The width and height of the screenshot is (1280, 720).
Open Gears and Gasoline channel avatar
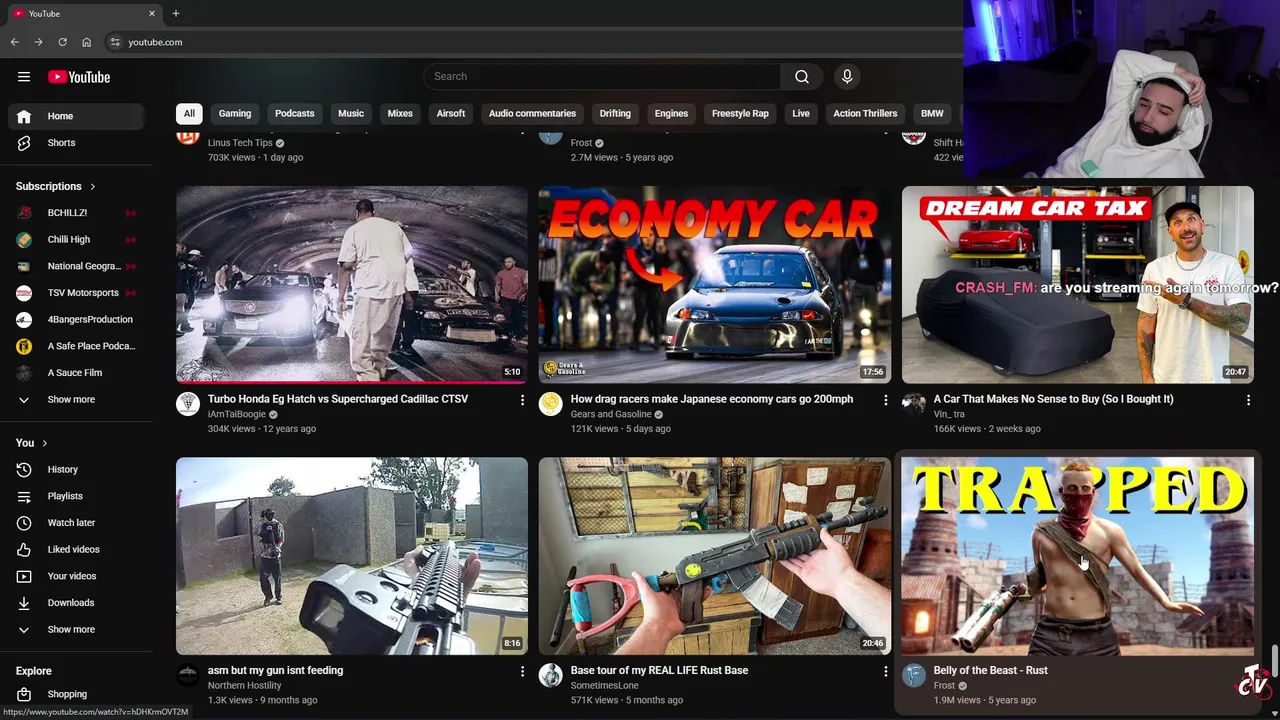click(551, 404)
